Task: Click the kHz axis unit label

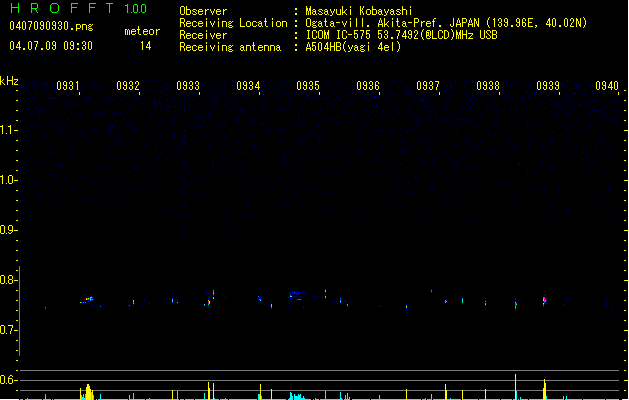Action: point(9,81)
